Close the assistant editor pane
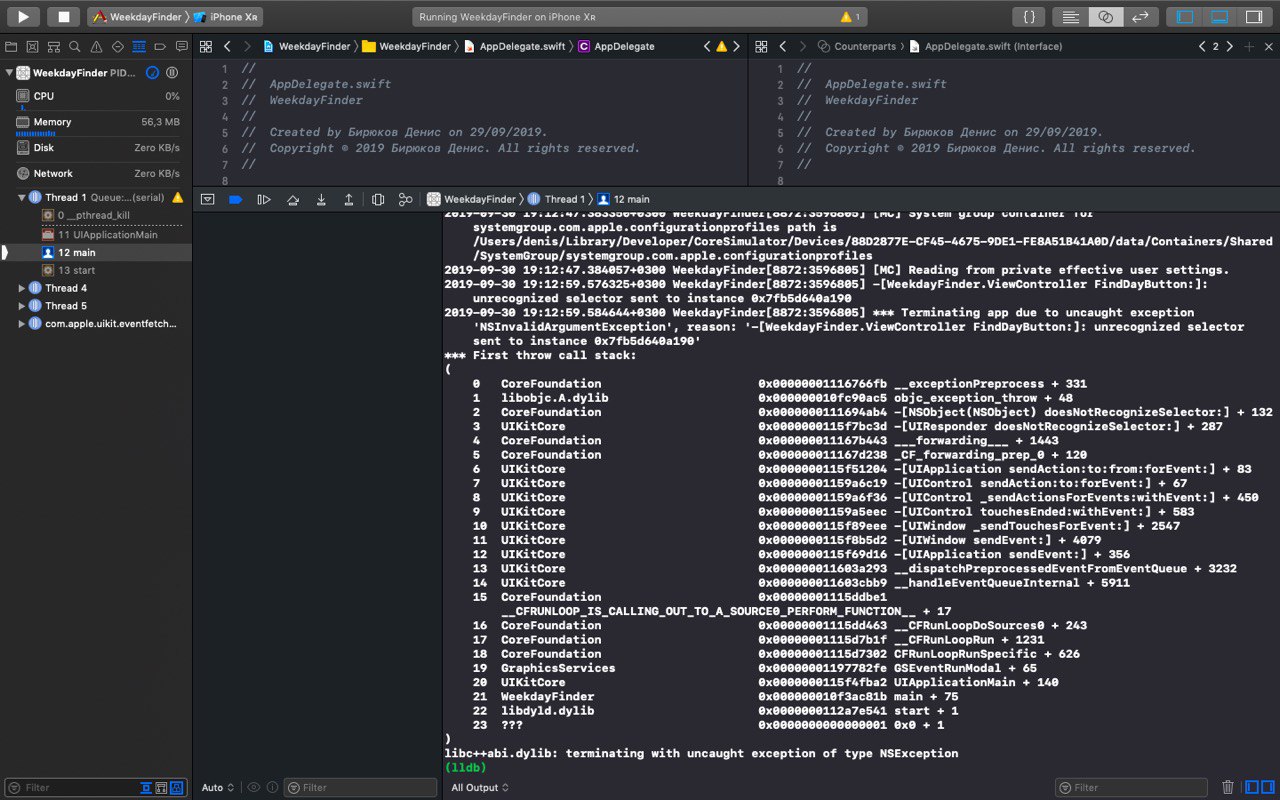Image resolution: width=1280 pixels, height=800 pixels. coord(1269,46)
